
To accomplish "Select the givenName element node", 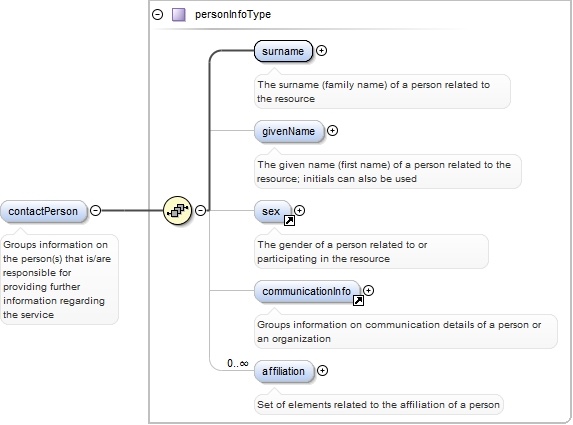I will tap(289, 131).
